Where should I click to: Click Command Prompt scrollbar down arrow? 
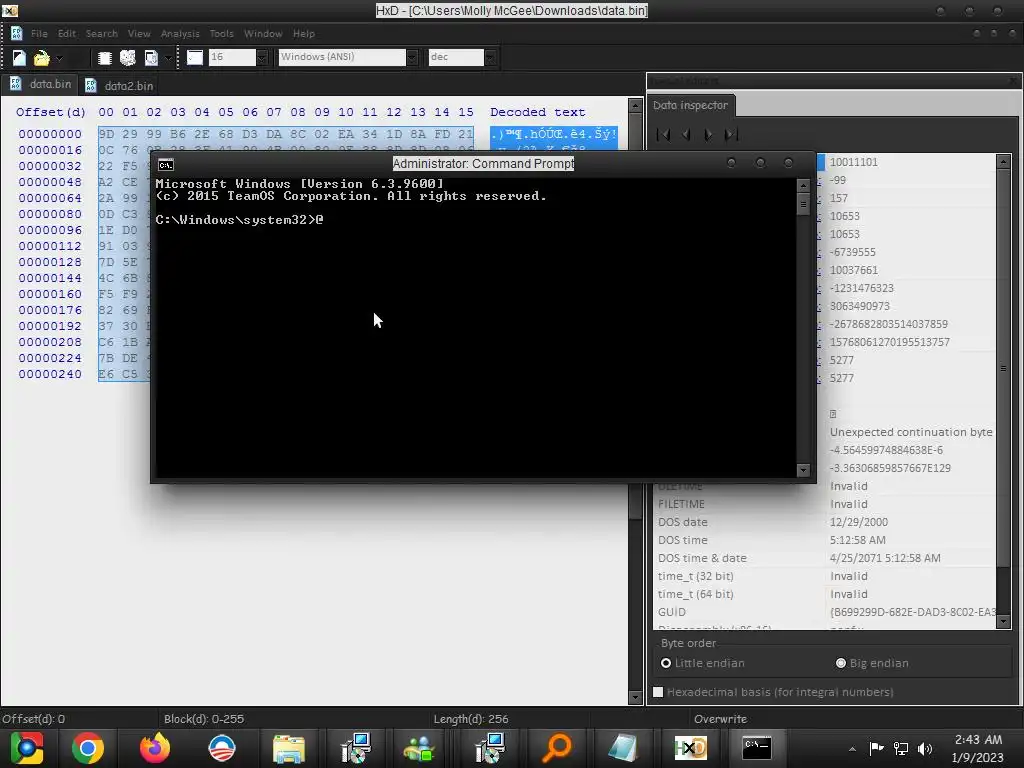click(x=803, y=470)
